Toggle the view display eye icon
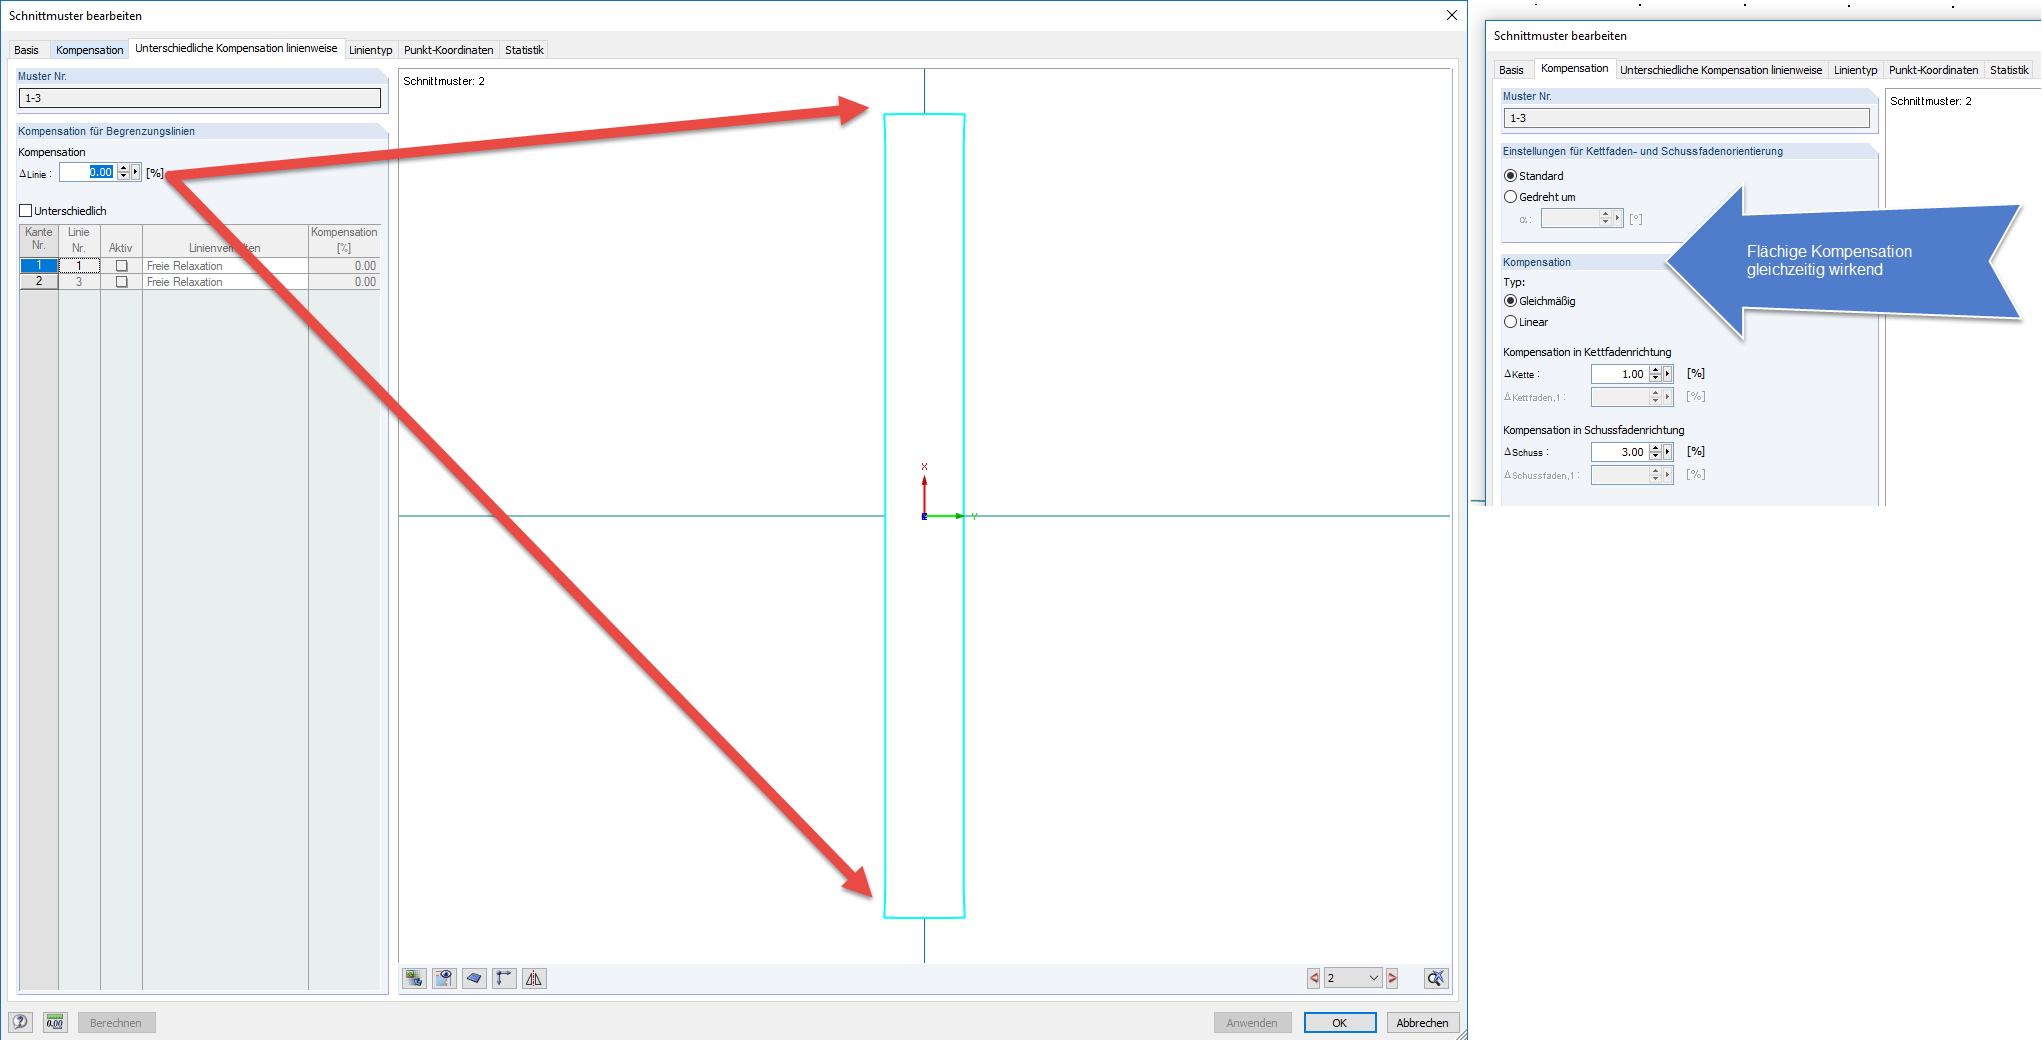The width and height of the screenshot is (2042, 1040). (x=444, y=978)
